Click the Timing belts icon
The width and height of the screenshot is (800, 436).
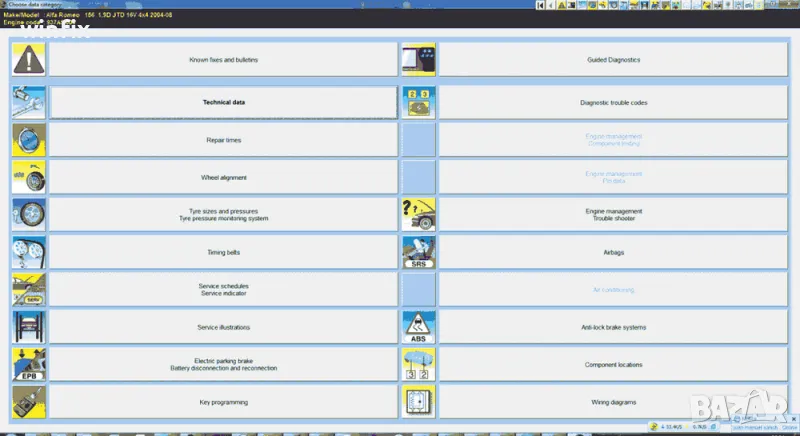pos(28,252)
